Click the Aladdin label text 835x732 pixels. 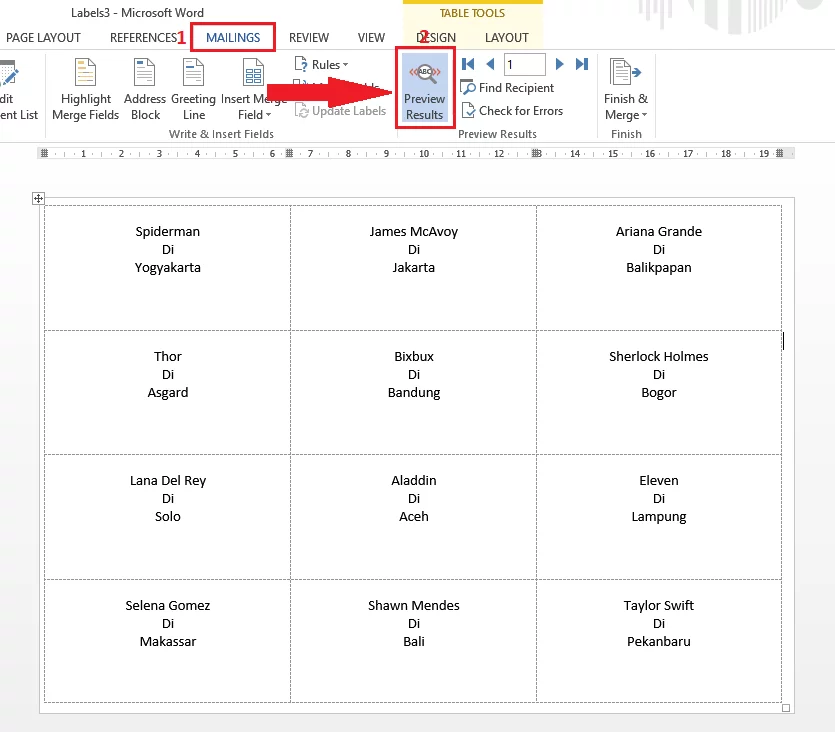pyautogui.click(x=414, y=481)
